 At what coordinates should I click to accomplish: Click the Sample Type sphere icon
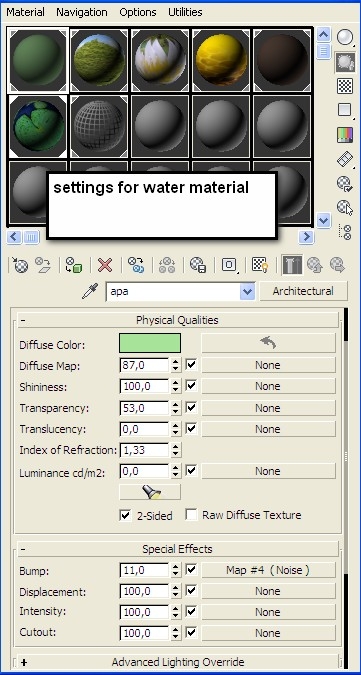pos(345,38)
